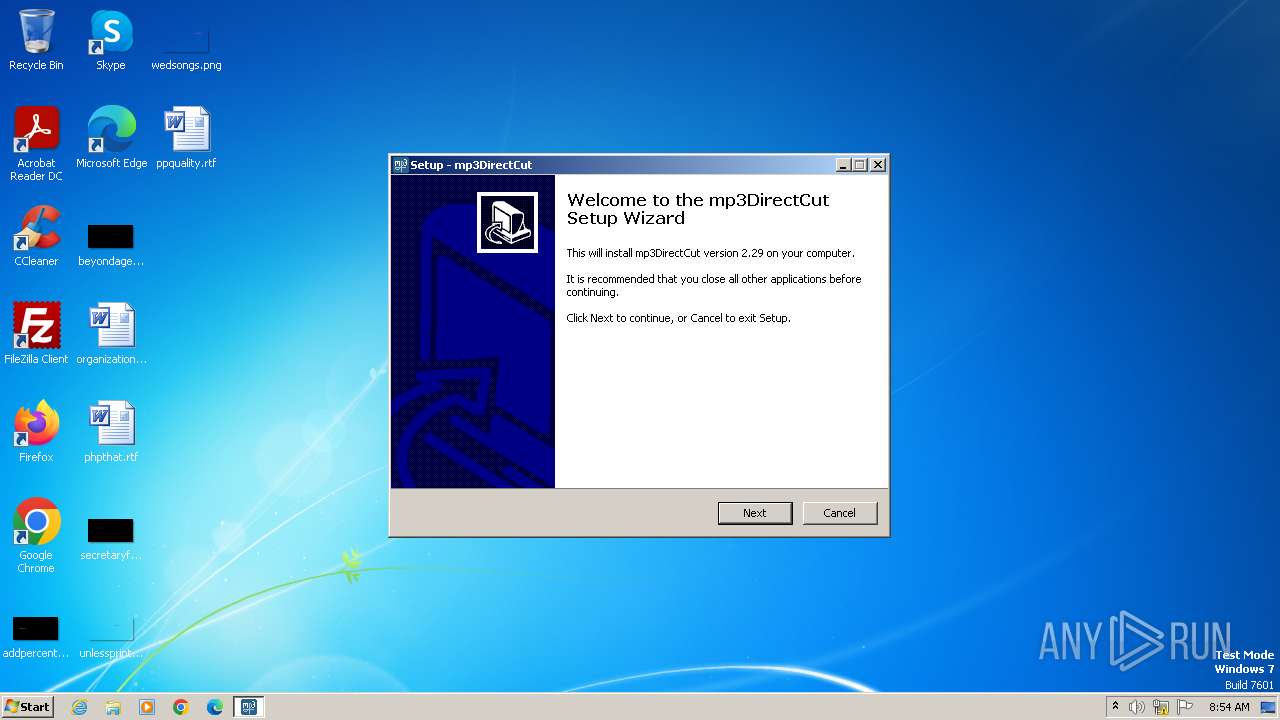
Task: Open the Action Center flag icon
Action: coord(1185,707)
